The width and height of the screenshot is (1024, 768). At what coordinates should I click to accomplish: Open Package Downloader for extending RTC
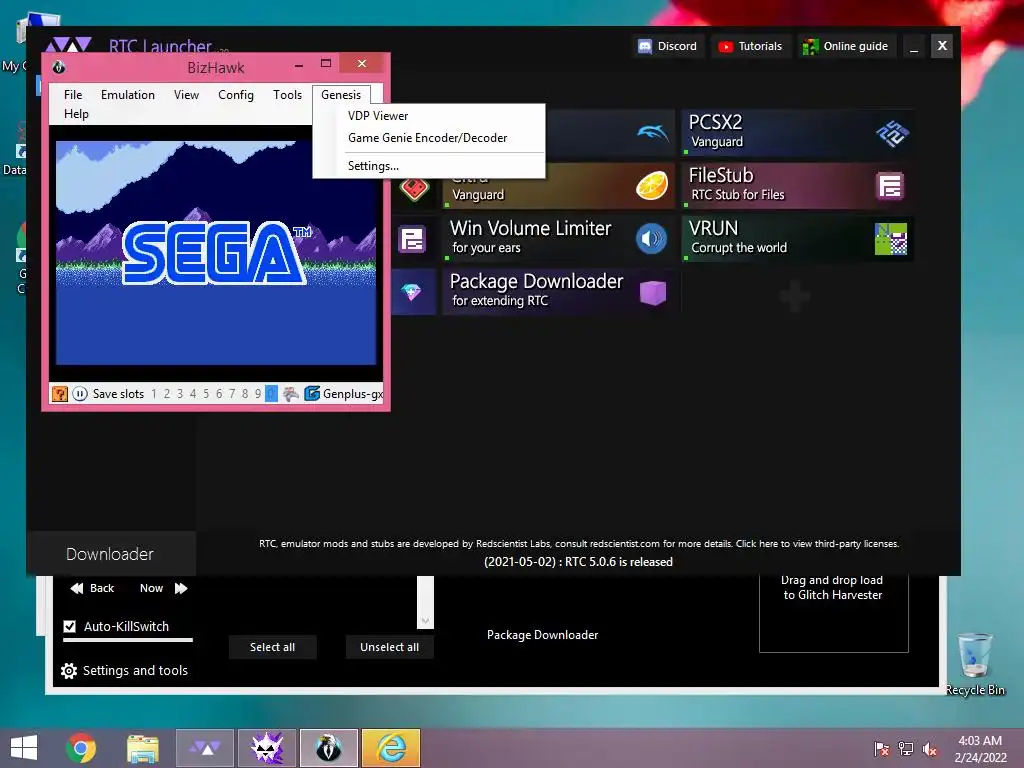coord(558,291)
